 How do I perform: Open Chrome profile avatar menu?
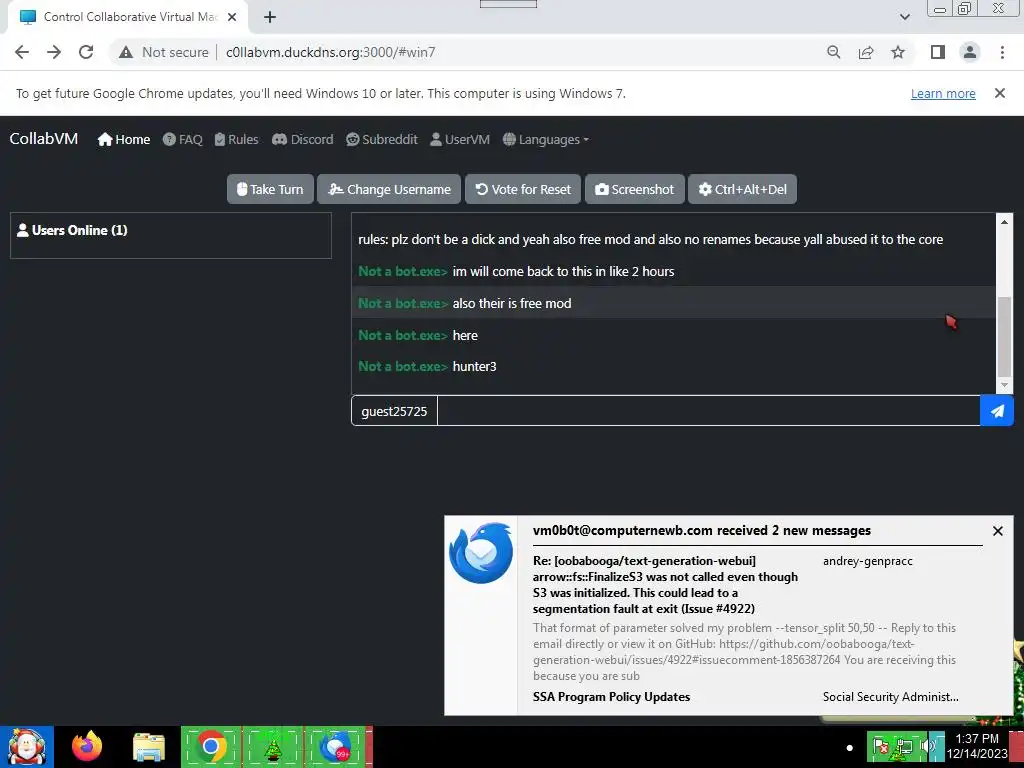coord(970,52)
